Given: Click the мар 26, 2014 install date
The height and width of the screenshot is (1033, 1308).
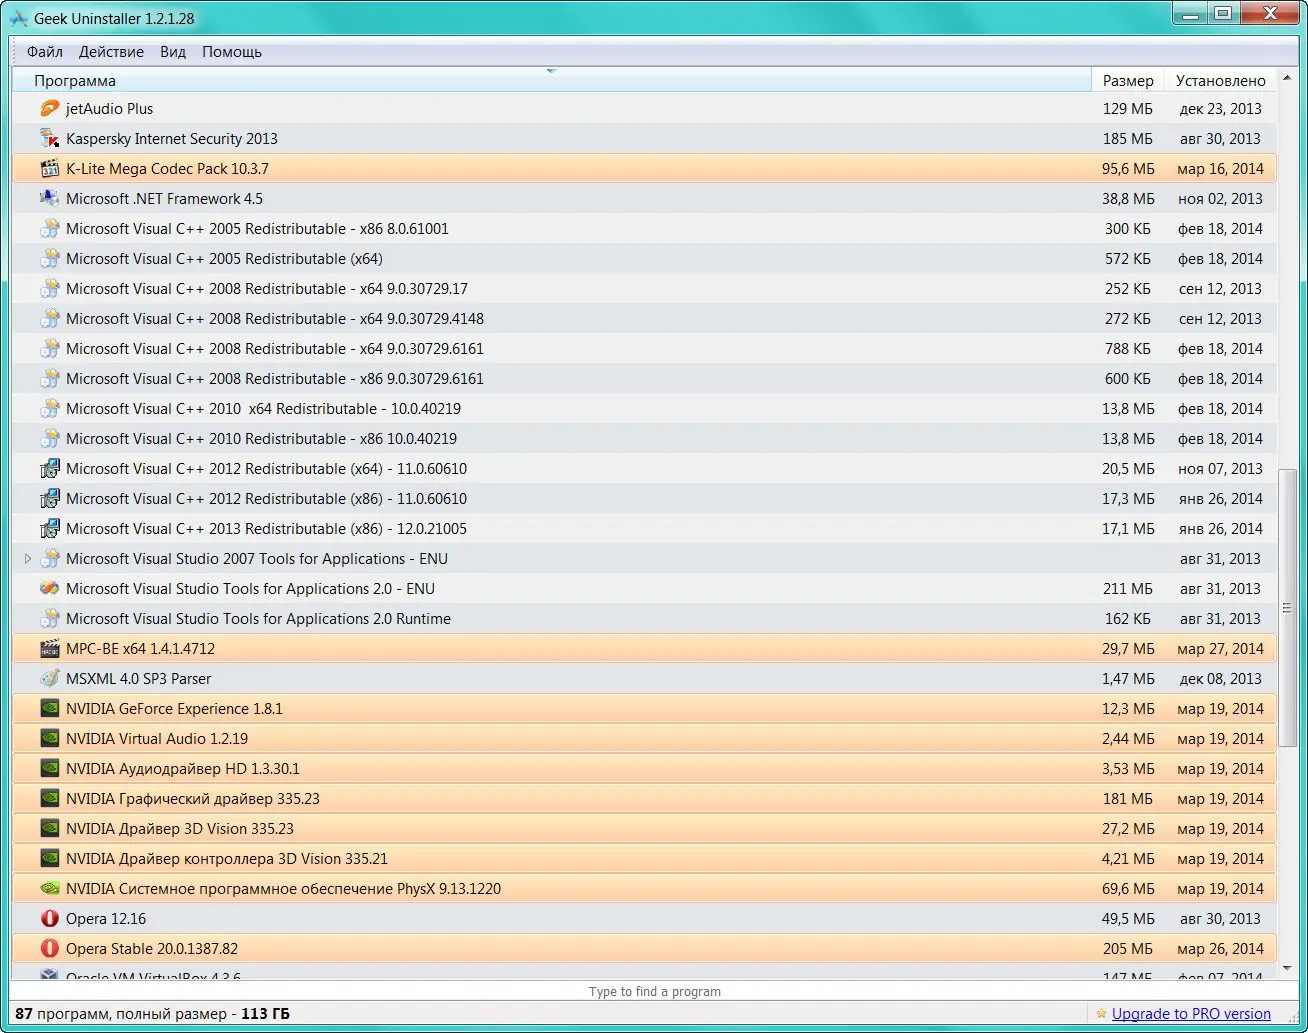Looking at the screenshot, I should pos(1220,948).
